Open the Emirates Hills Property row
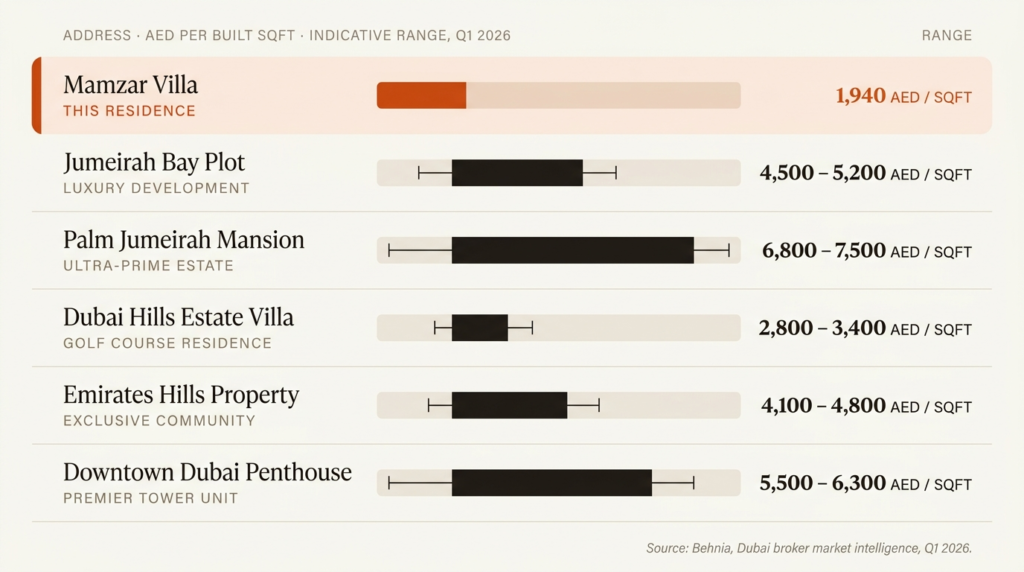This screenshot has width=1024, height=572. tap(512, 405)
